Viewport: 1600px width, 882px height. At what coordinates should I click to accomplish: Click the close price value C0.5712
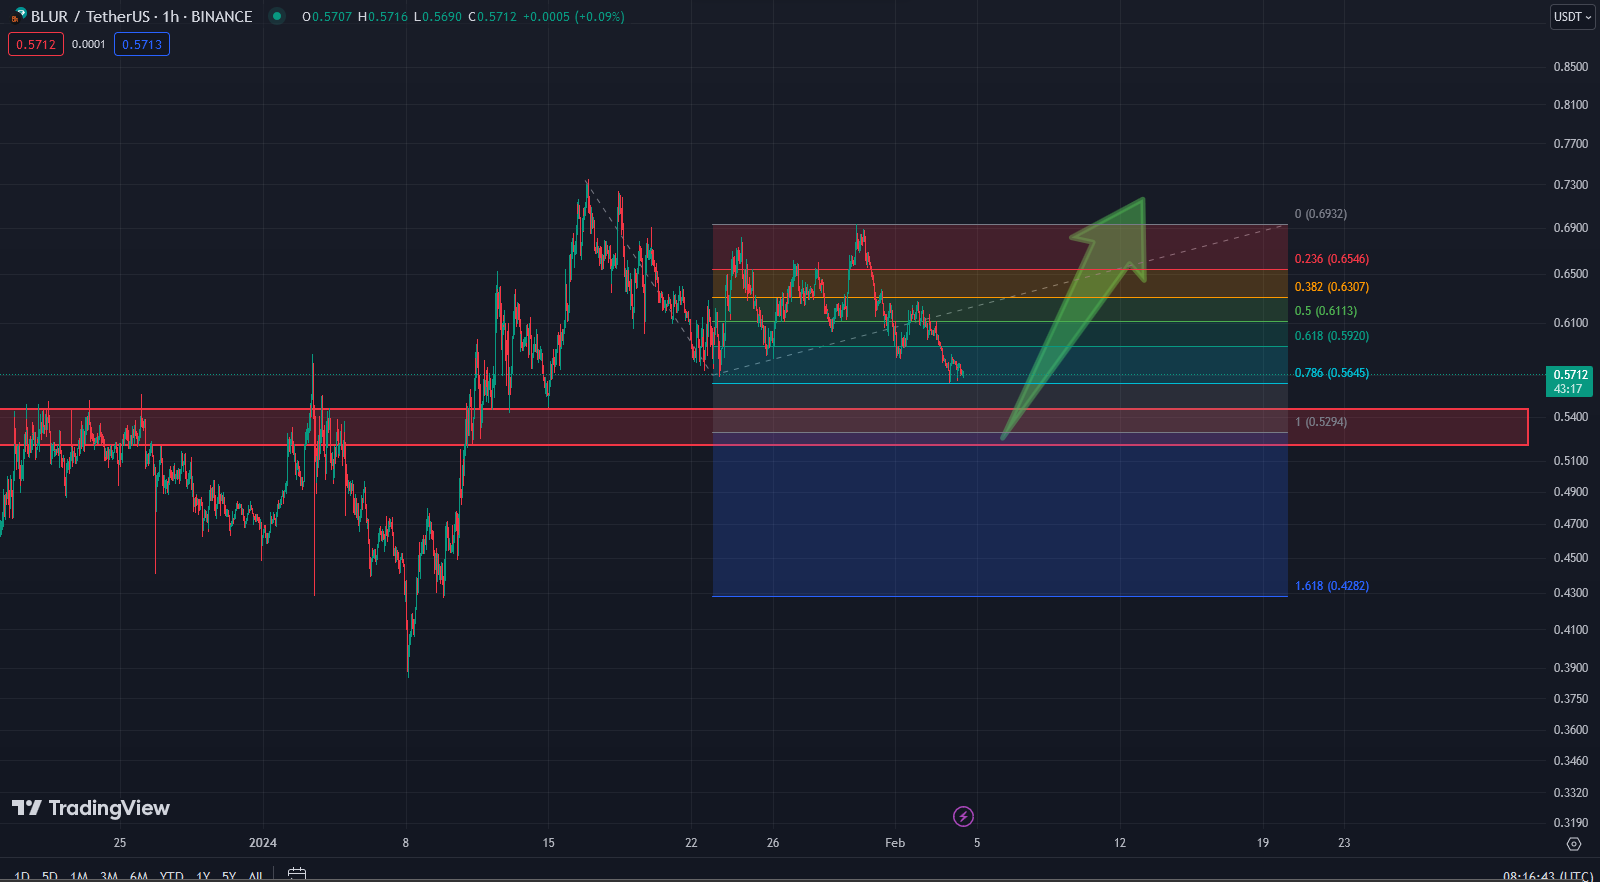tap(493, 17)
